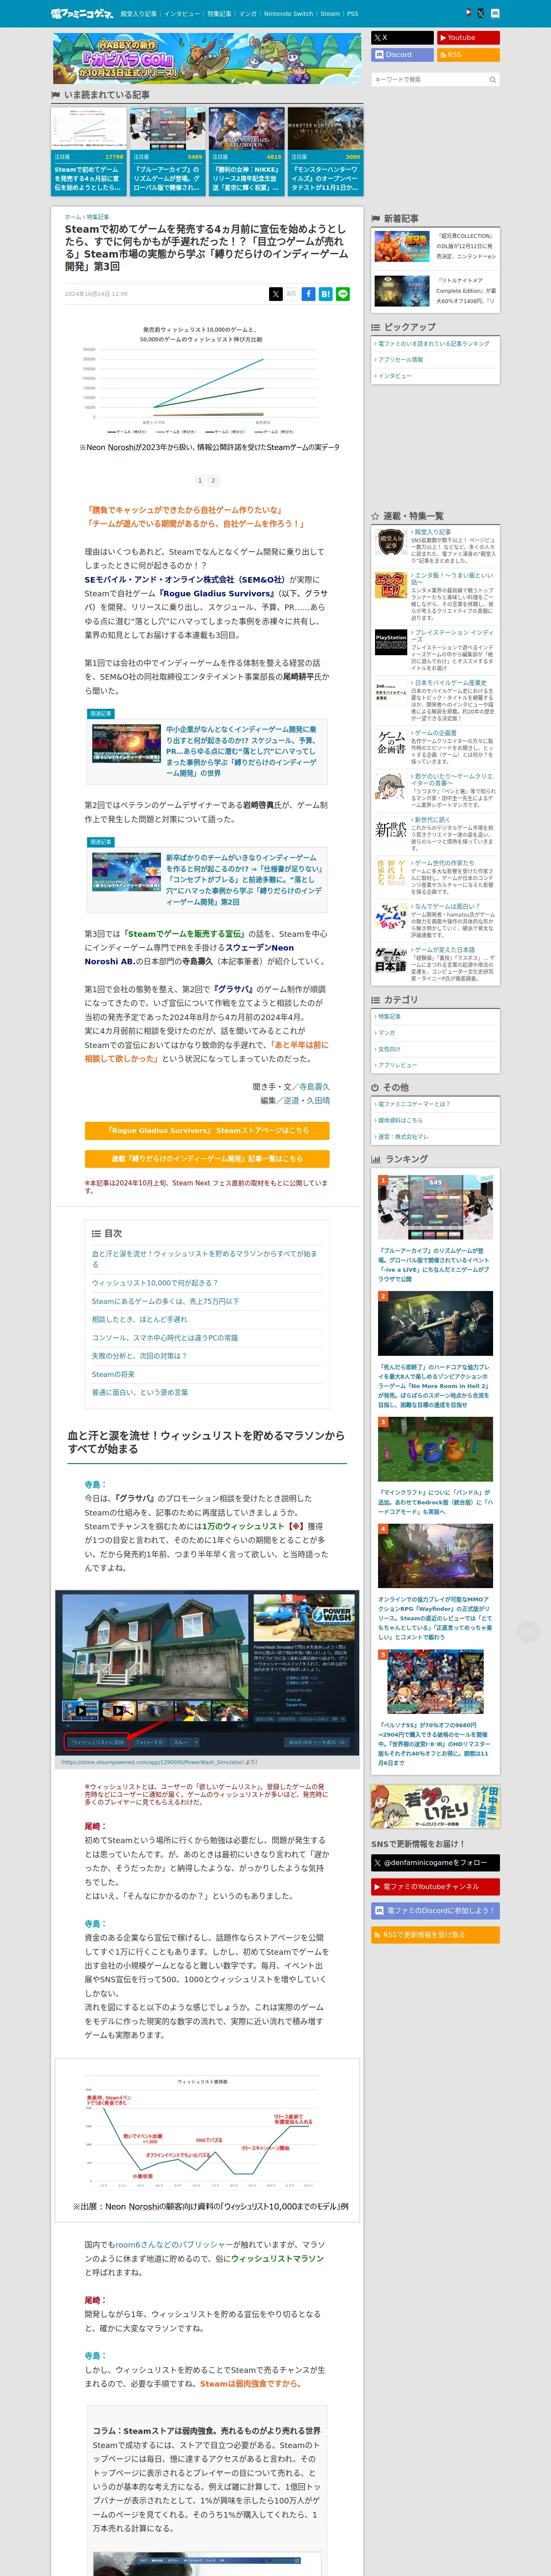Open アプリセール情報 pickup link
The image size is (551, 2576).
(x=400, y=360)
